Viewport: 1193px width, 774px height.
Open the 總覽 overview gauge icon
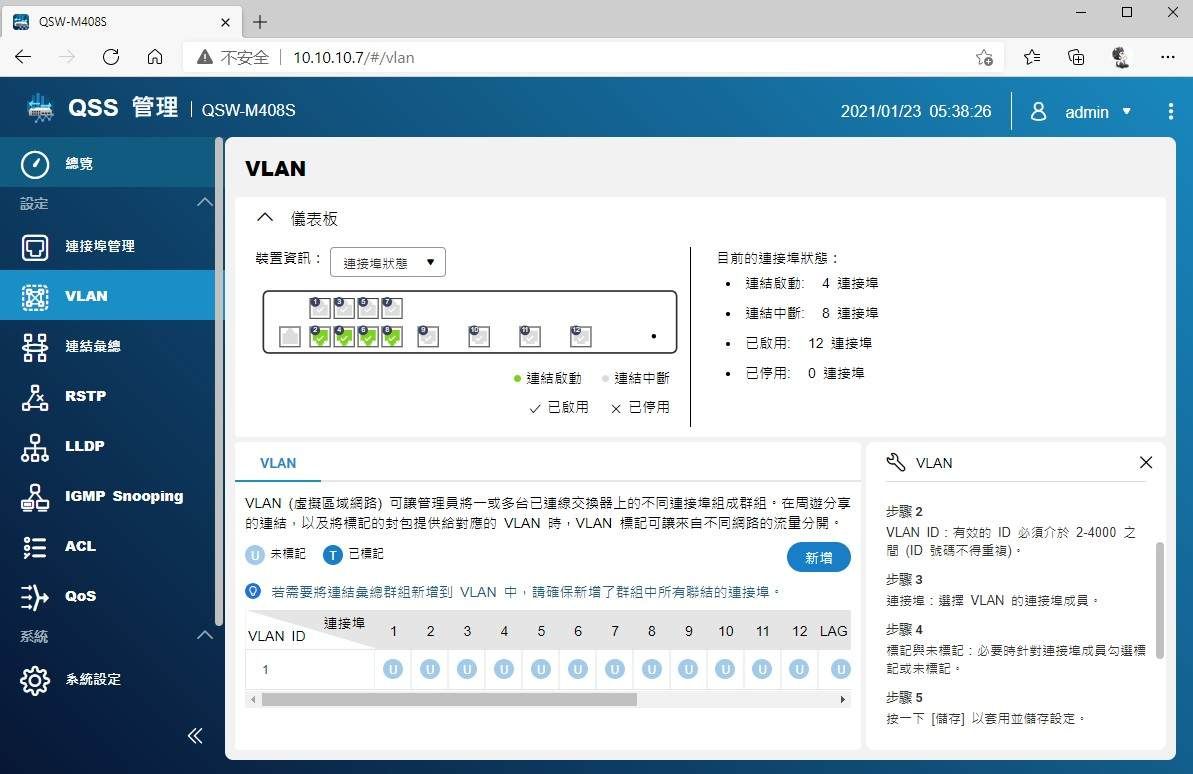[x=35, y=164]
